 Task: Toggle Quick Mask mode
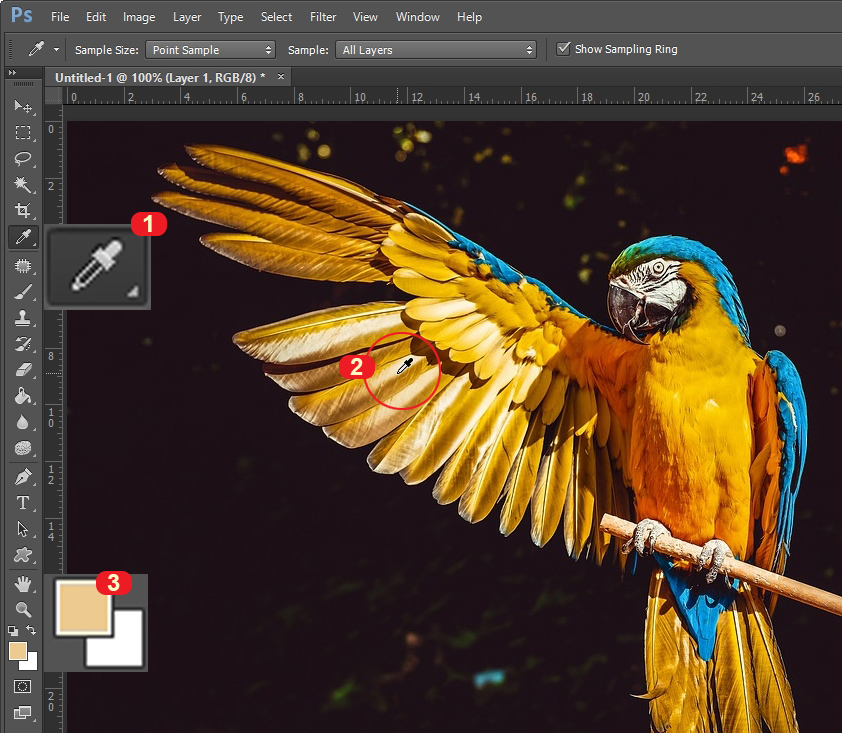coord(23,686)
